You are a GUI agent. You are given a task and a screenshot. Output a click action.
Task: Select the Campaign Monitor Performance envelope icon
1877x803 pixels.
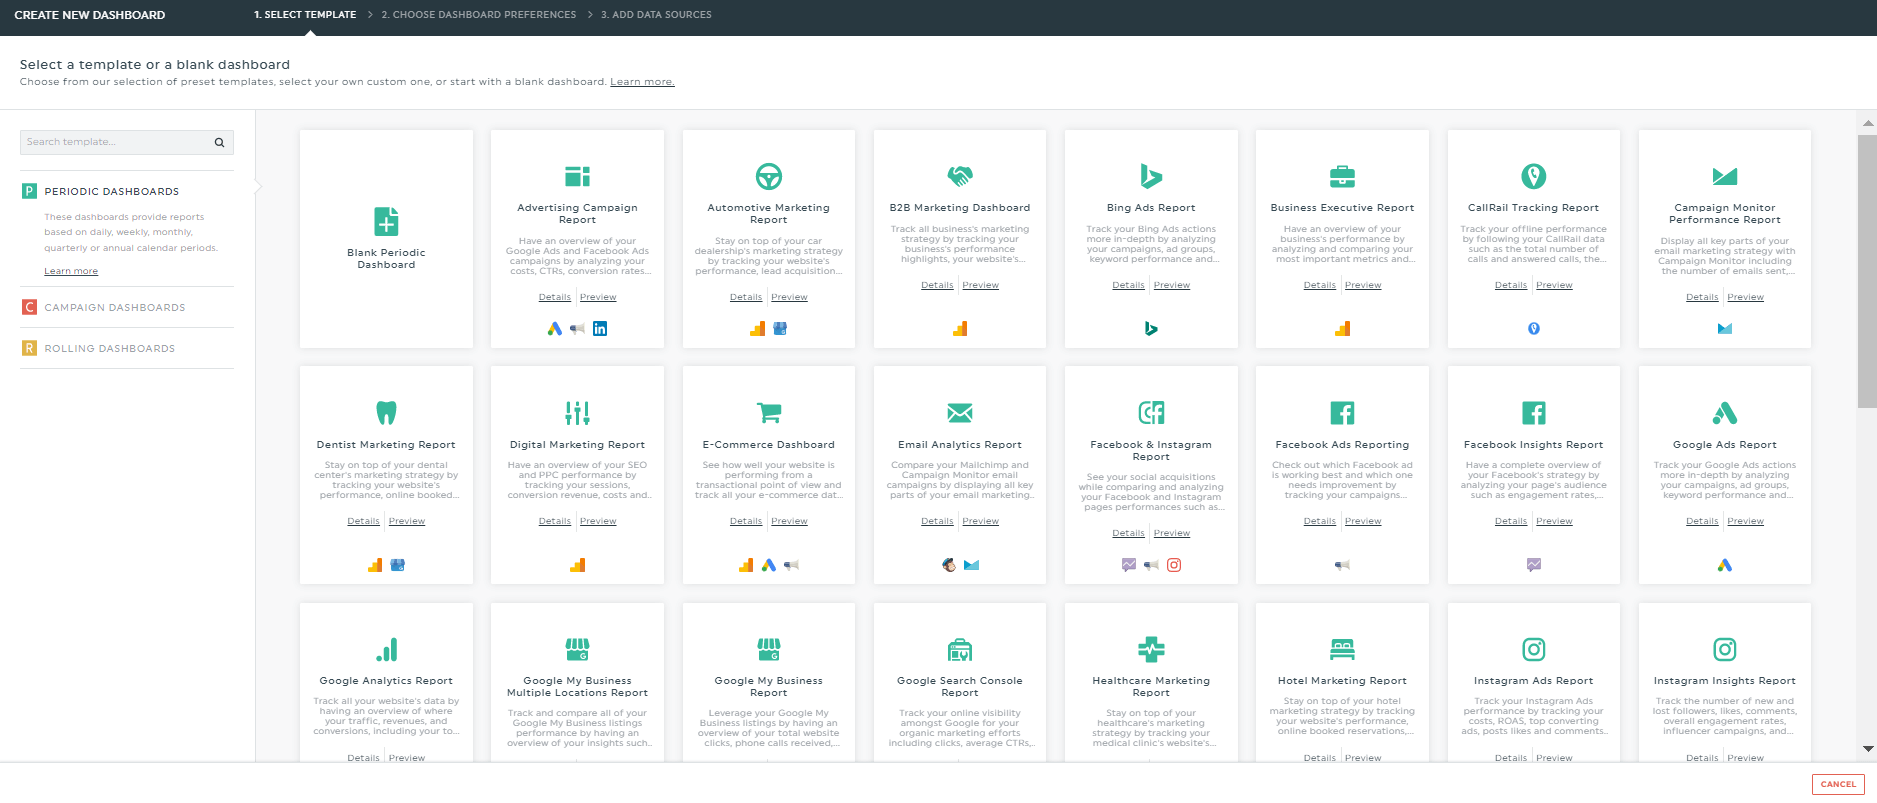(1725, 177)
